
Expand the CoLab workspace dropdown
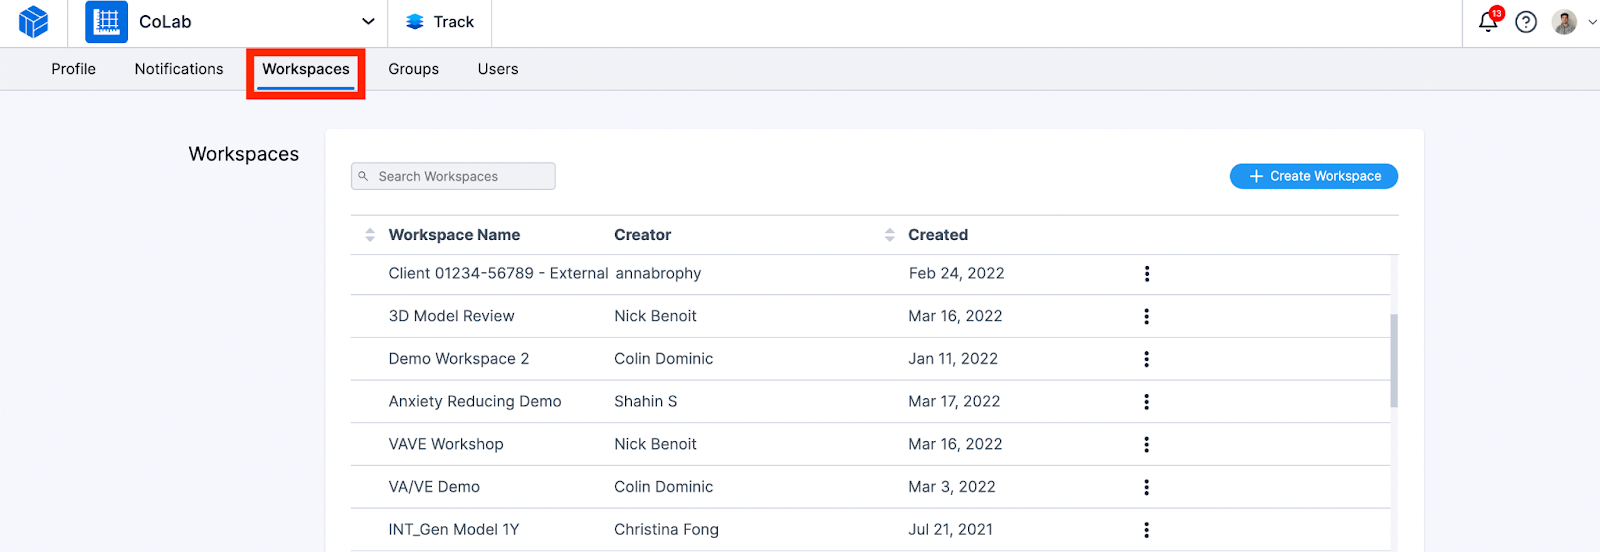[368, 22]
